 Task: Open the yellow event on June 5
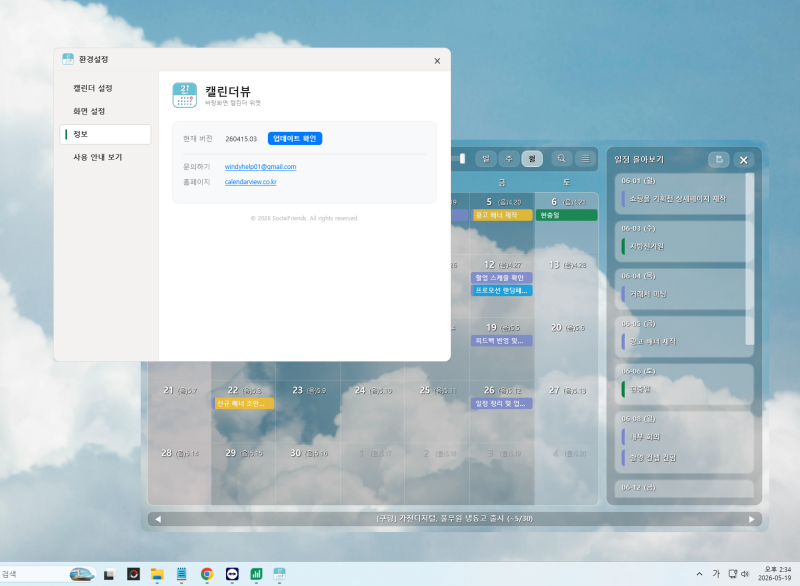pyautogui.click(x=503, y=215)
